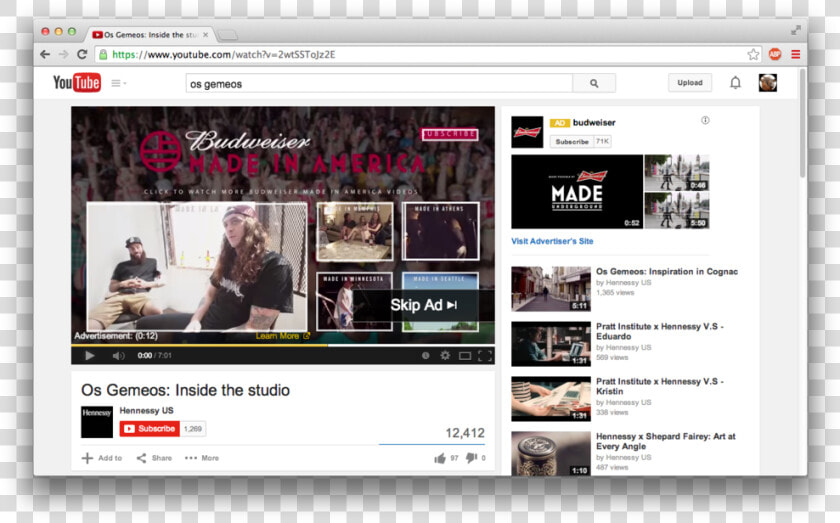Subscribe to Hennessy US with the red button
The width and height of the screenshot is (840, 523).
coord(149,429)
